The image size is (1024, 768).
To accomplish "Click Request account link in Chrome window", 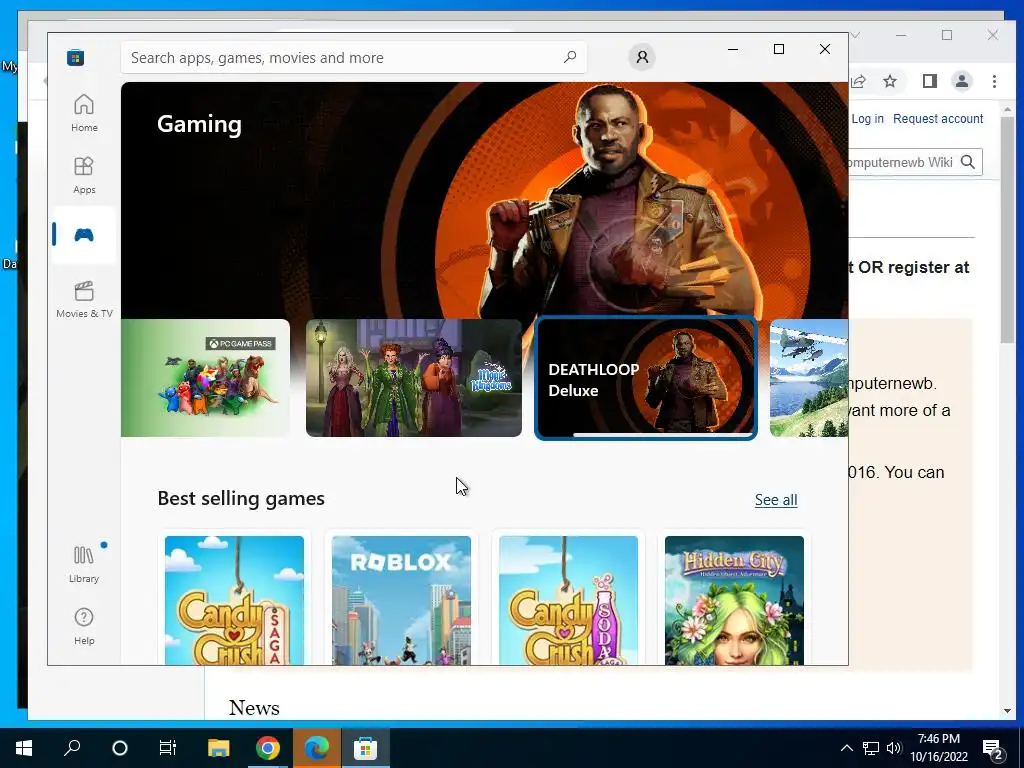I will point(938,119).
